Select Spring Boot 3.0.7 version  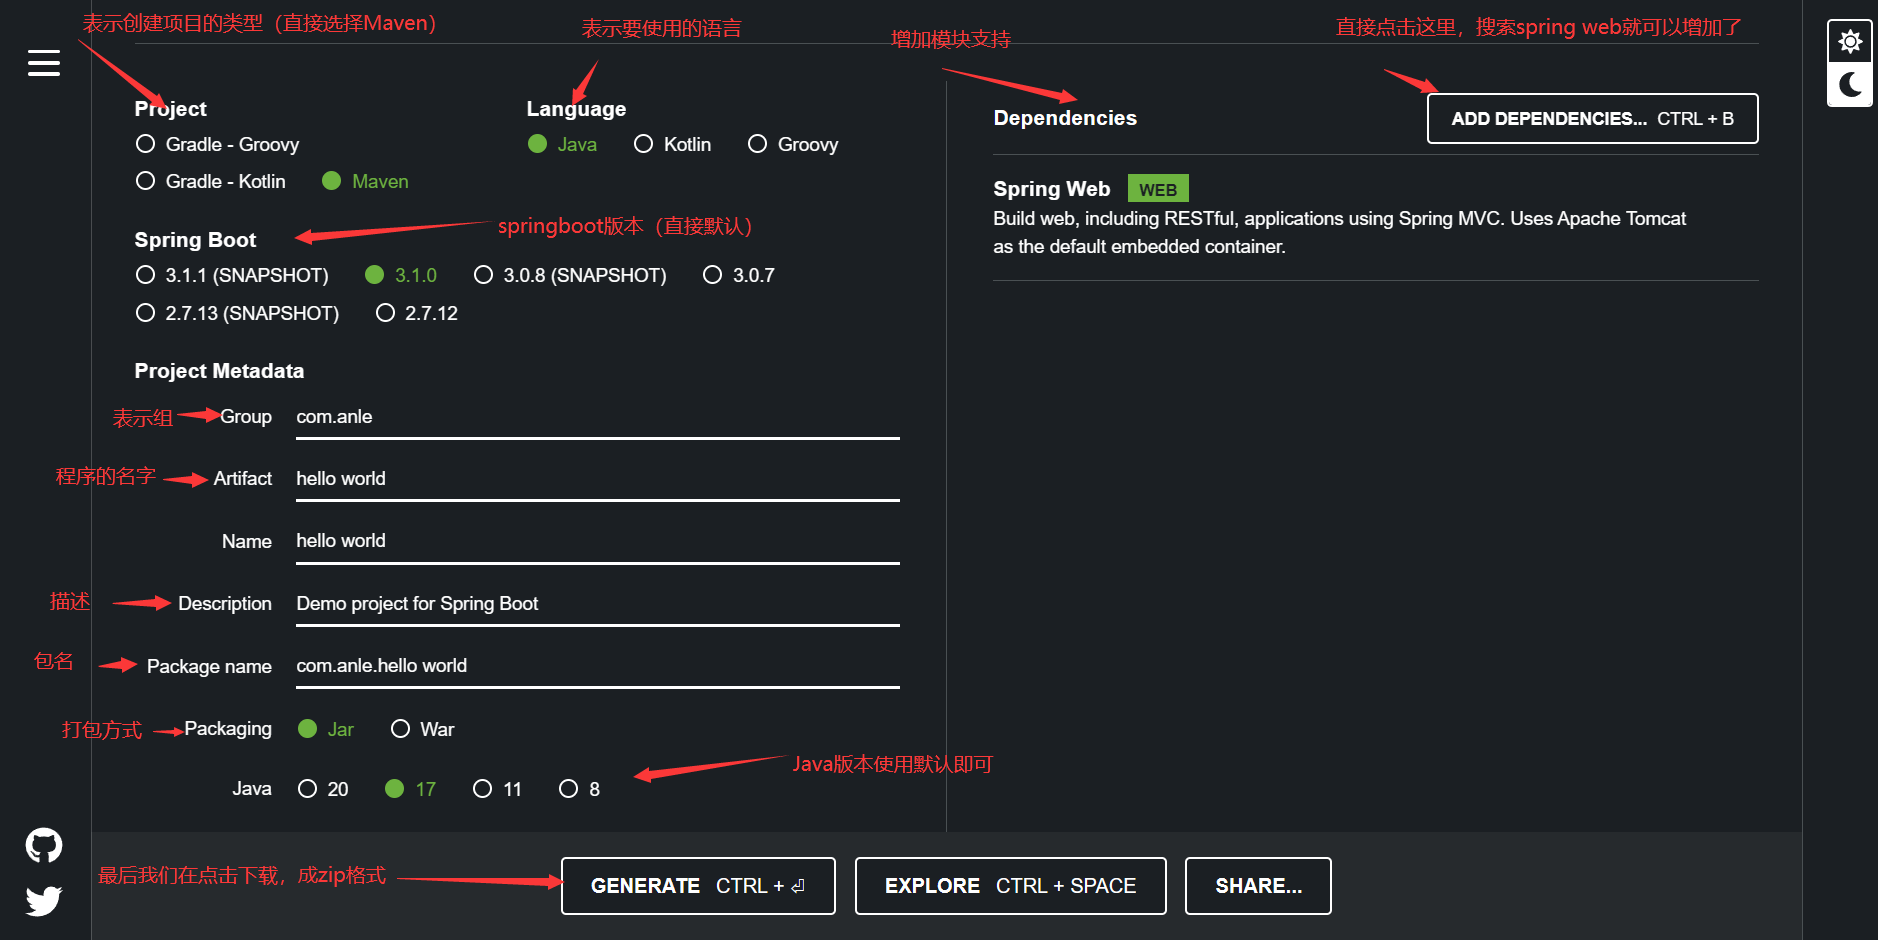click(x=739, y=275)
